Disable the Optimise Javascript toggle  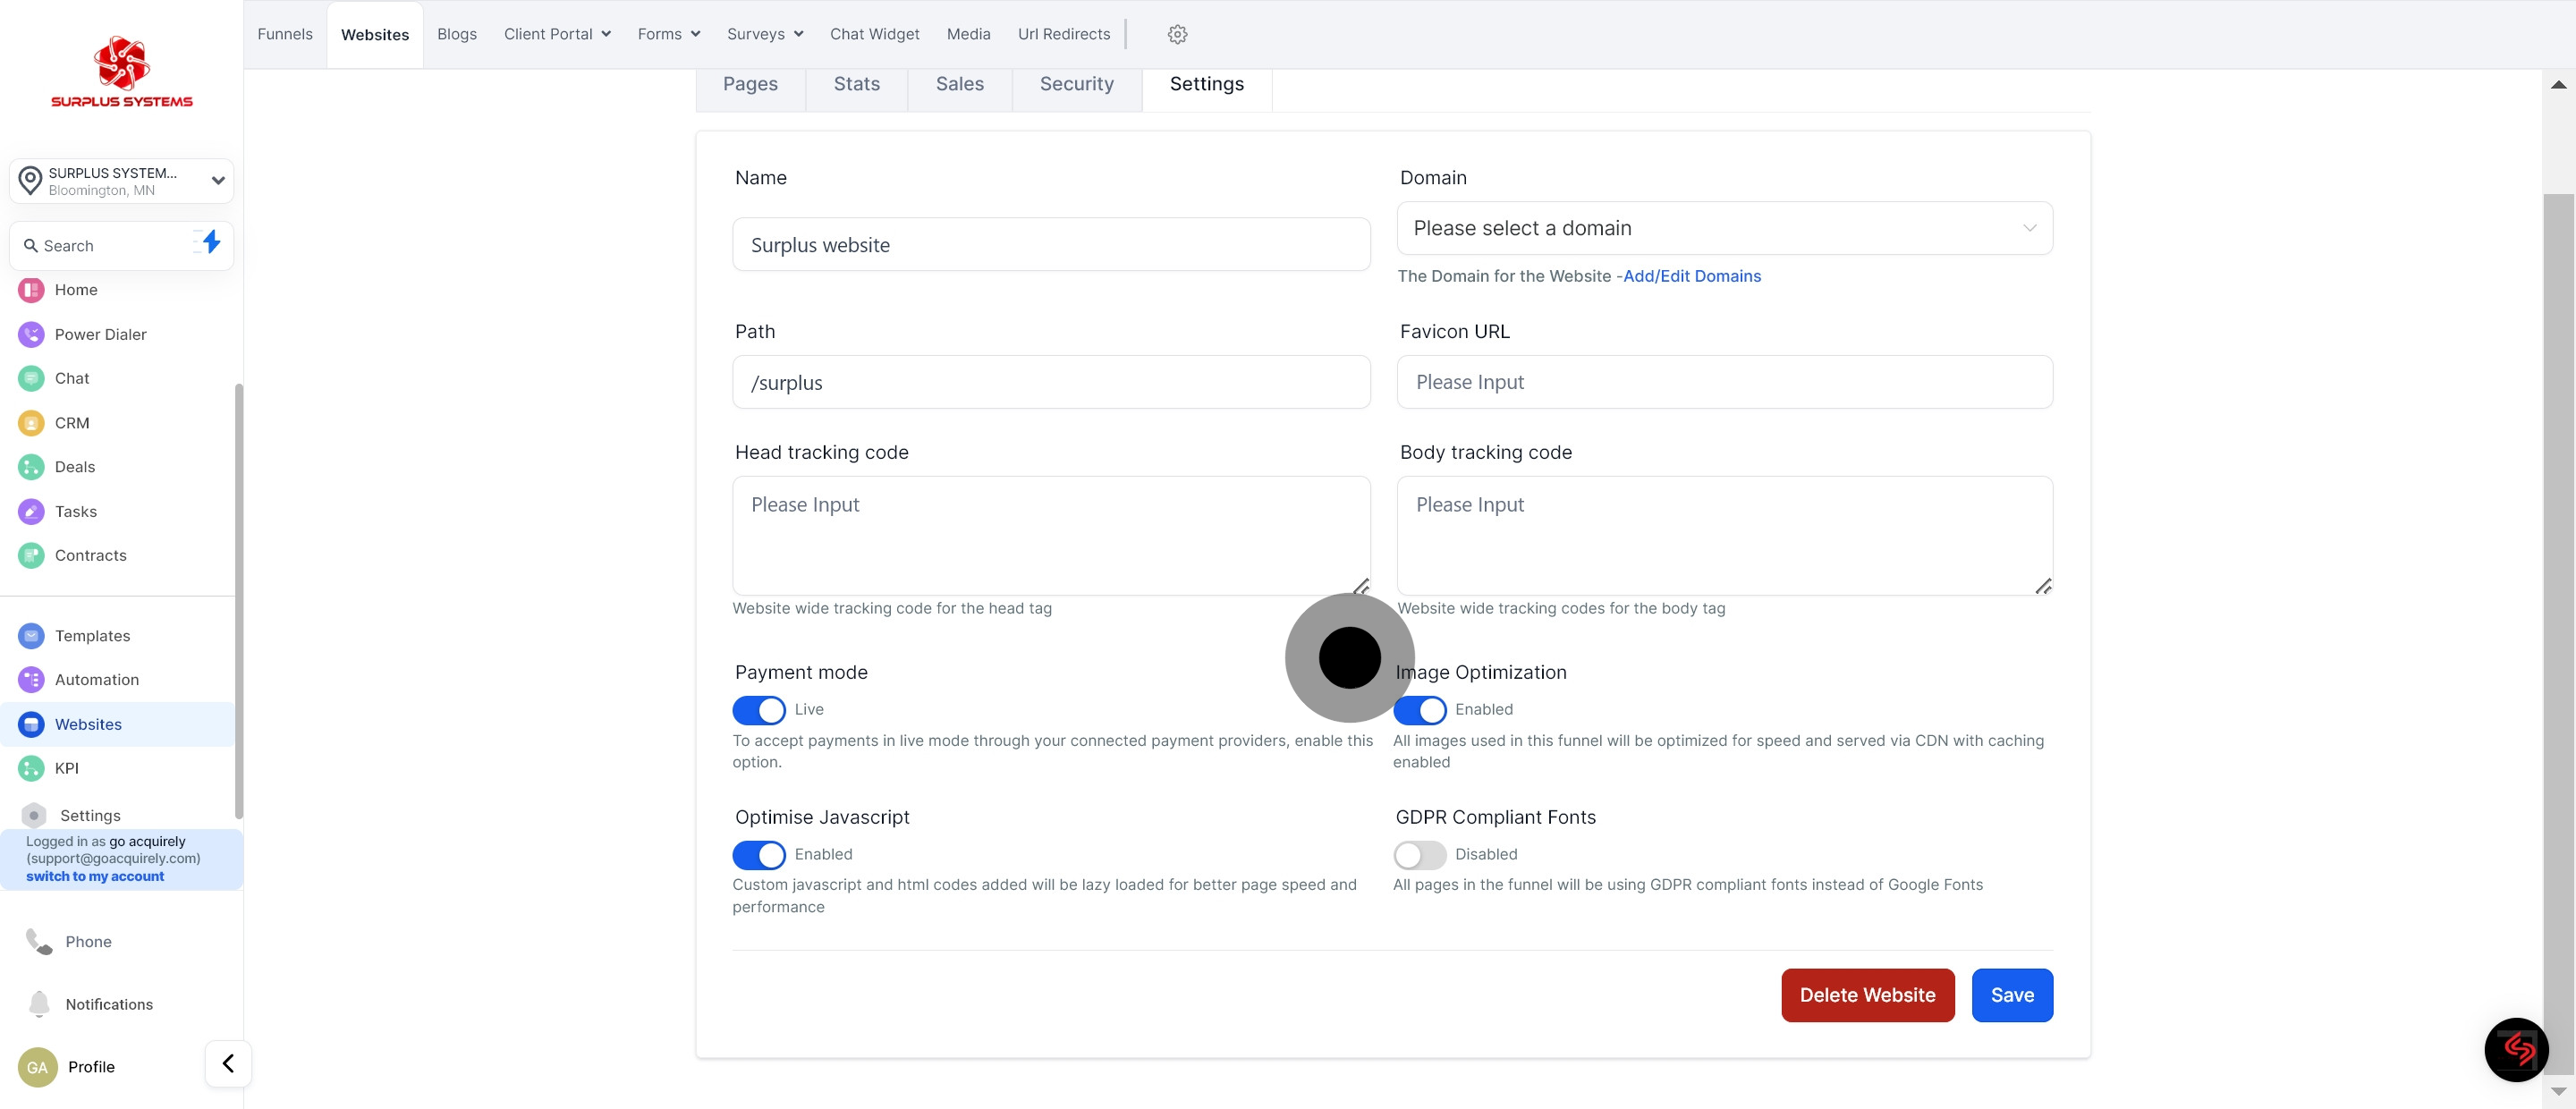[x=759, y=855]
